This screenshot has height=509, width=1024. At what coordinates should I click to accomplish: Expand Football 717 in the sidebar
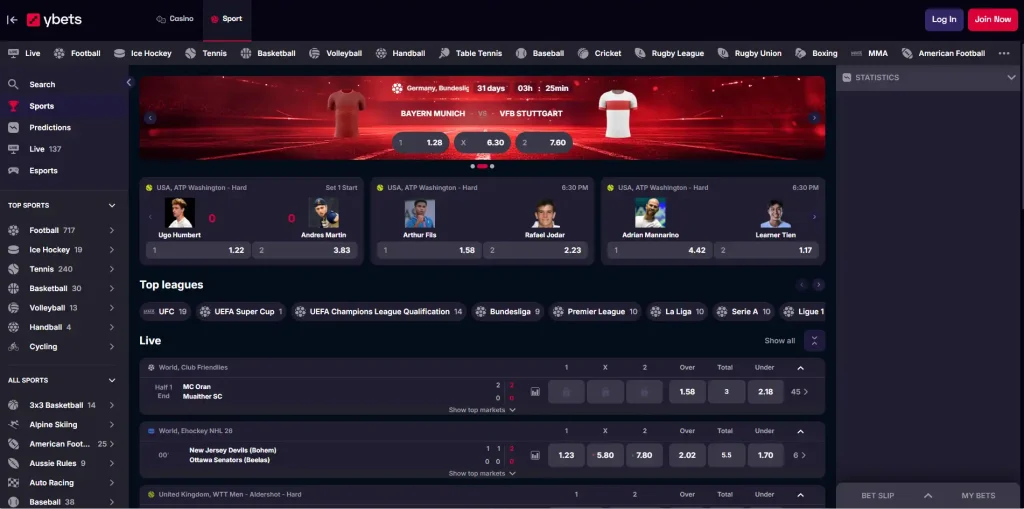112,231
